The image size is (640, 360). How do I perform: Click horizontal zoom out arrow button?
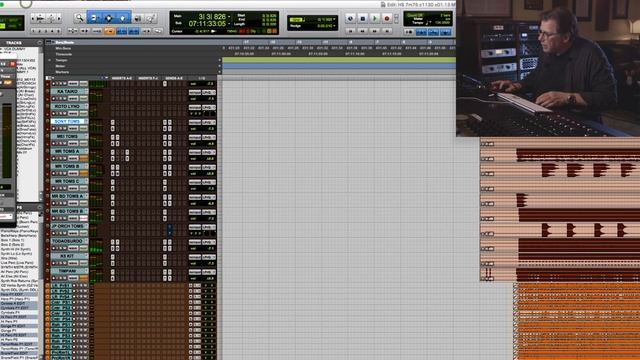[33, 18]
